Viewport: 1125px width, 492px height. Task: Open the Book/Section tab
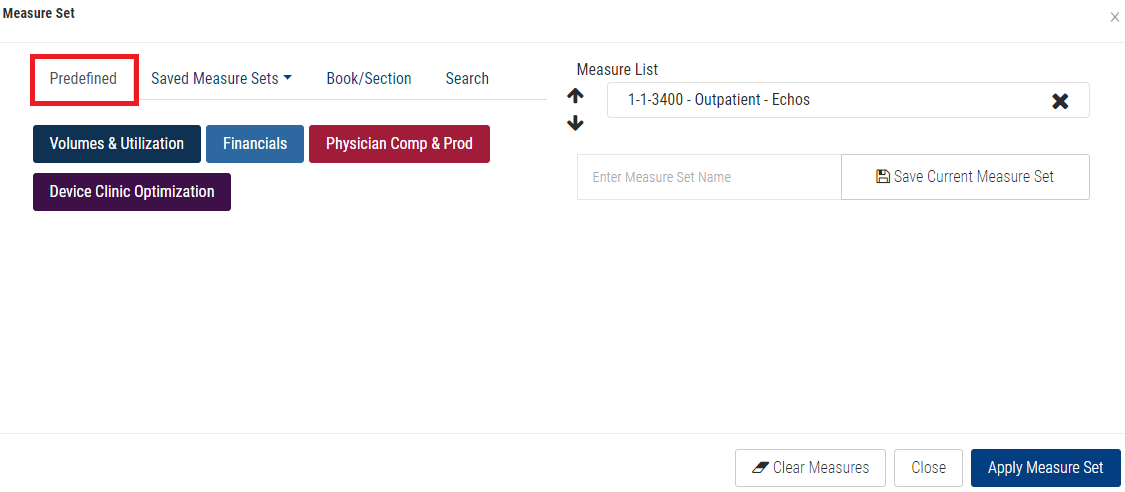click(369, 79)
